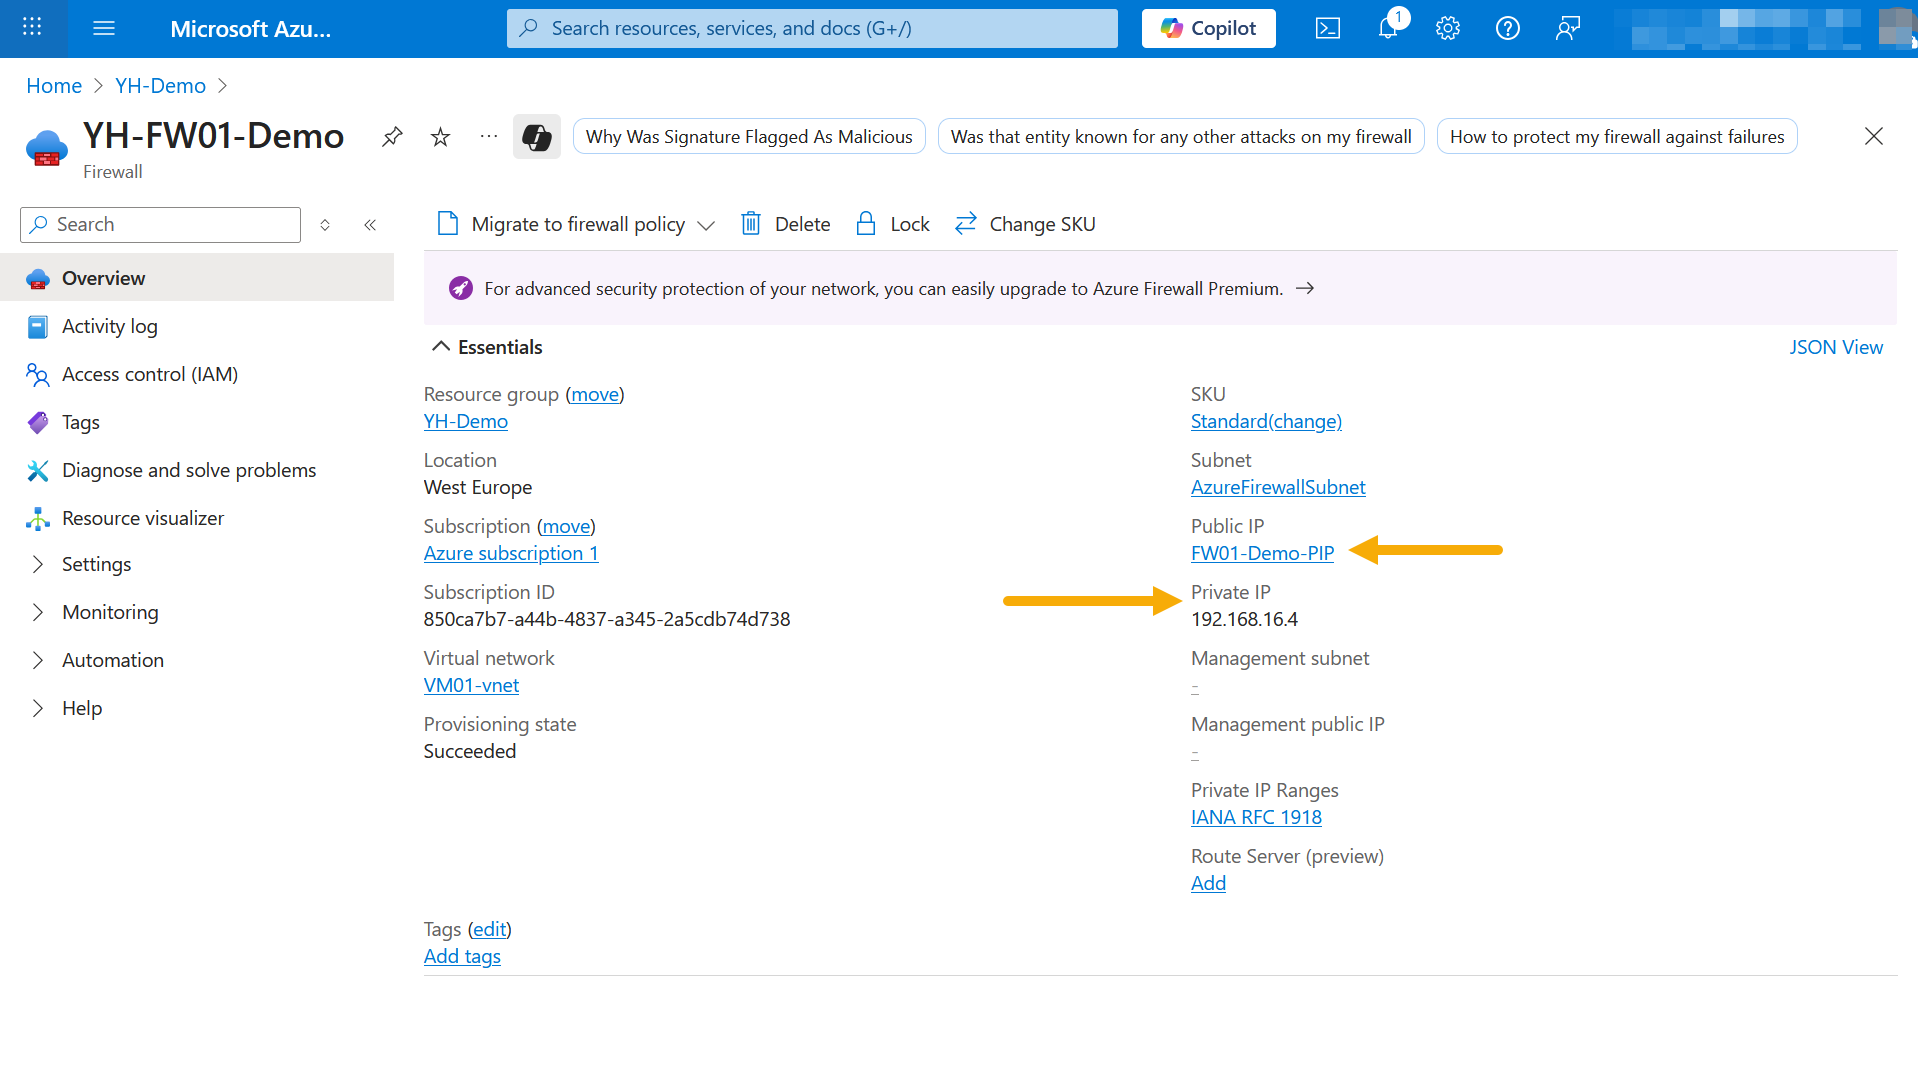Close the YH-FW01-Demo blade
The width and height of the screenshot is (1918, 1066).
tap(1874, 136)
